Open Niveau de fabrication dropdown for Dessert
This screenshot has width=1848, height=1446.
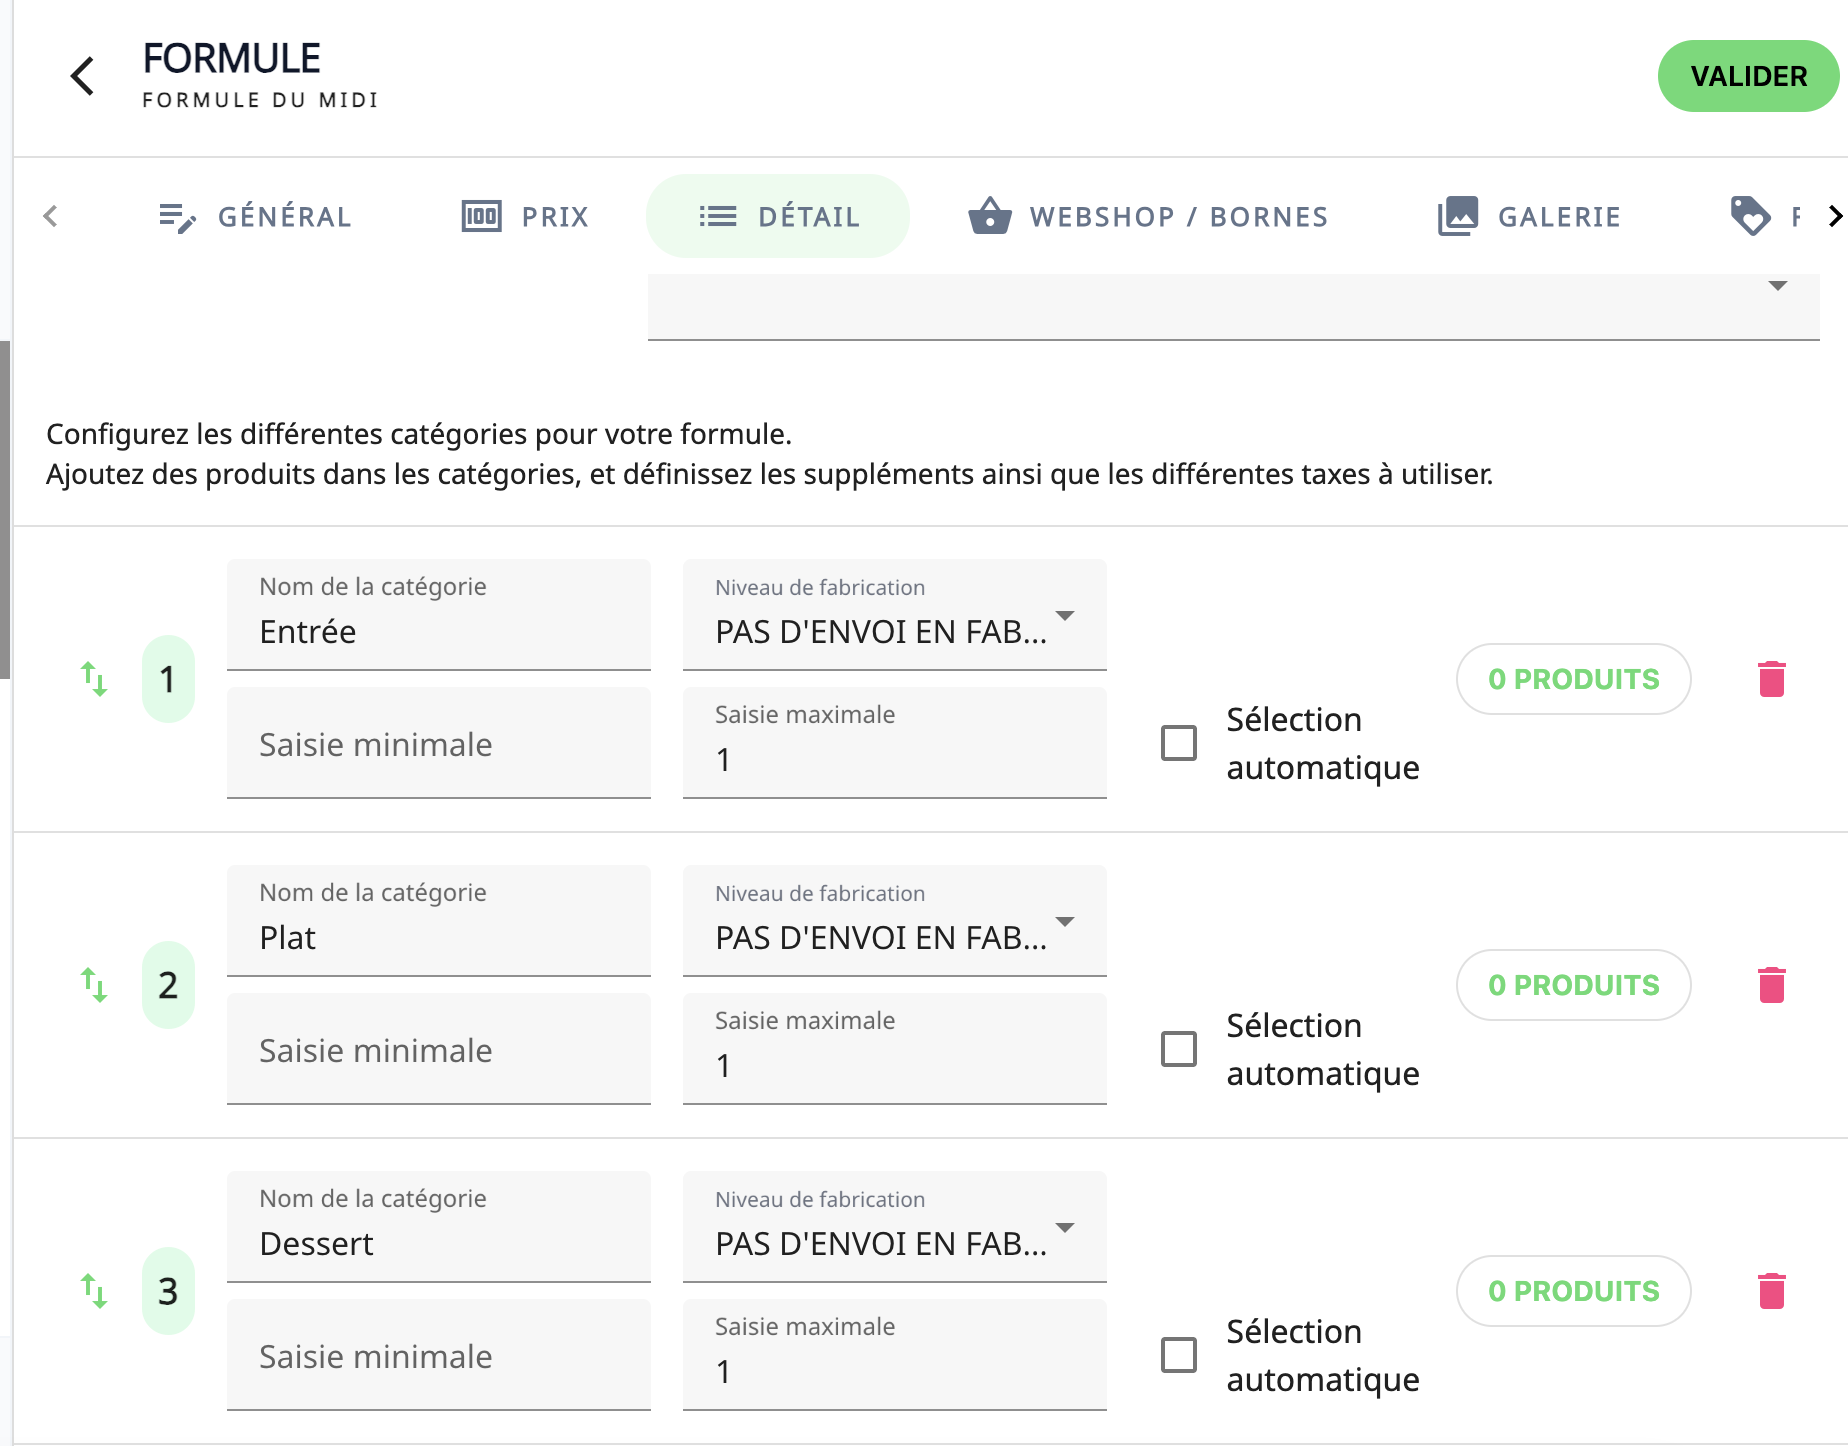pos(894,1227)
